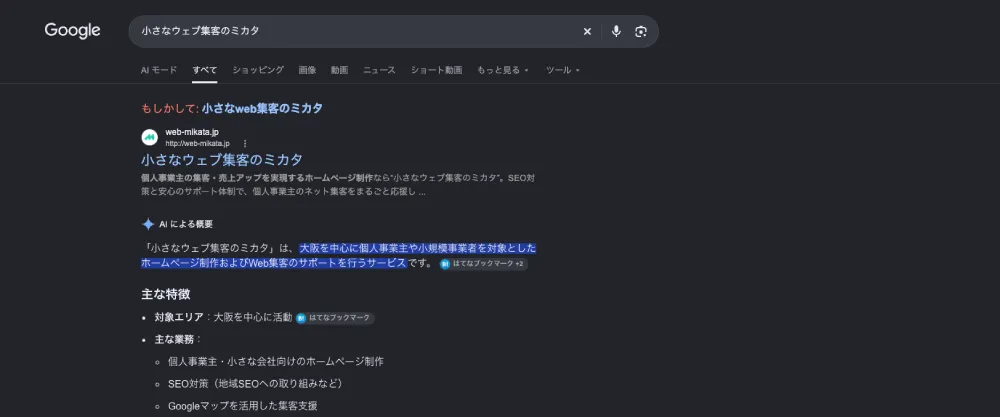Click the highlighted AI summary sentence

point(339,256)
